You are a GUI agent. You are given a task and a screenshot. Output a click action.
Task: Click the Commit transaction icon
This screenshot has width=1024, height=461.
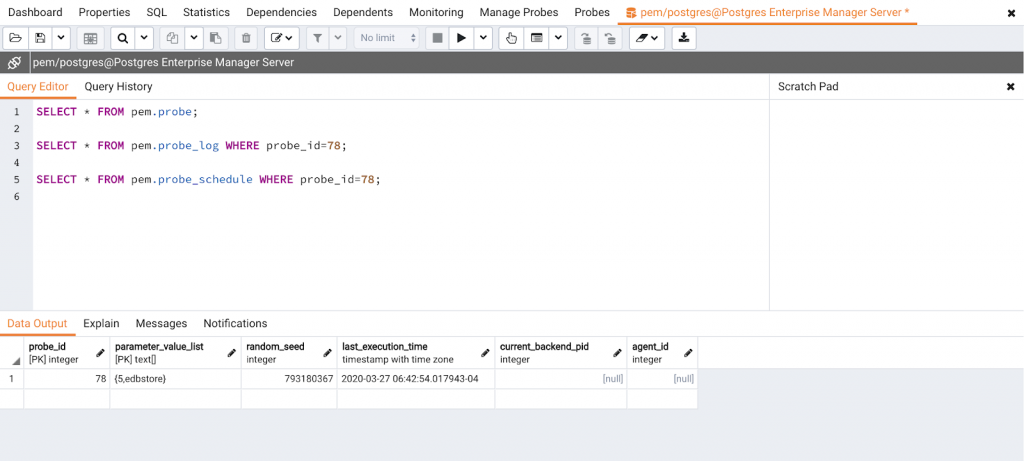pos(586,38)
